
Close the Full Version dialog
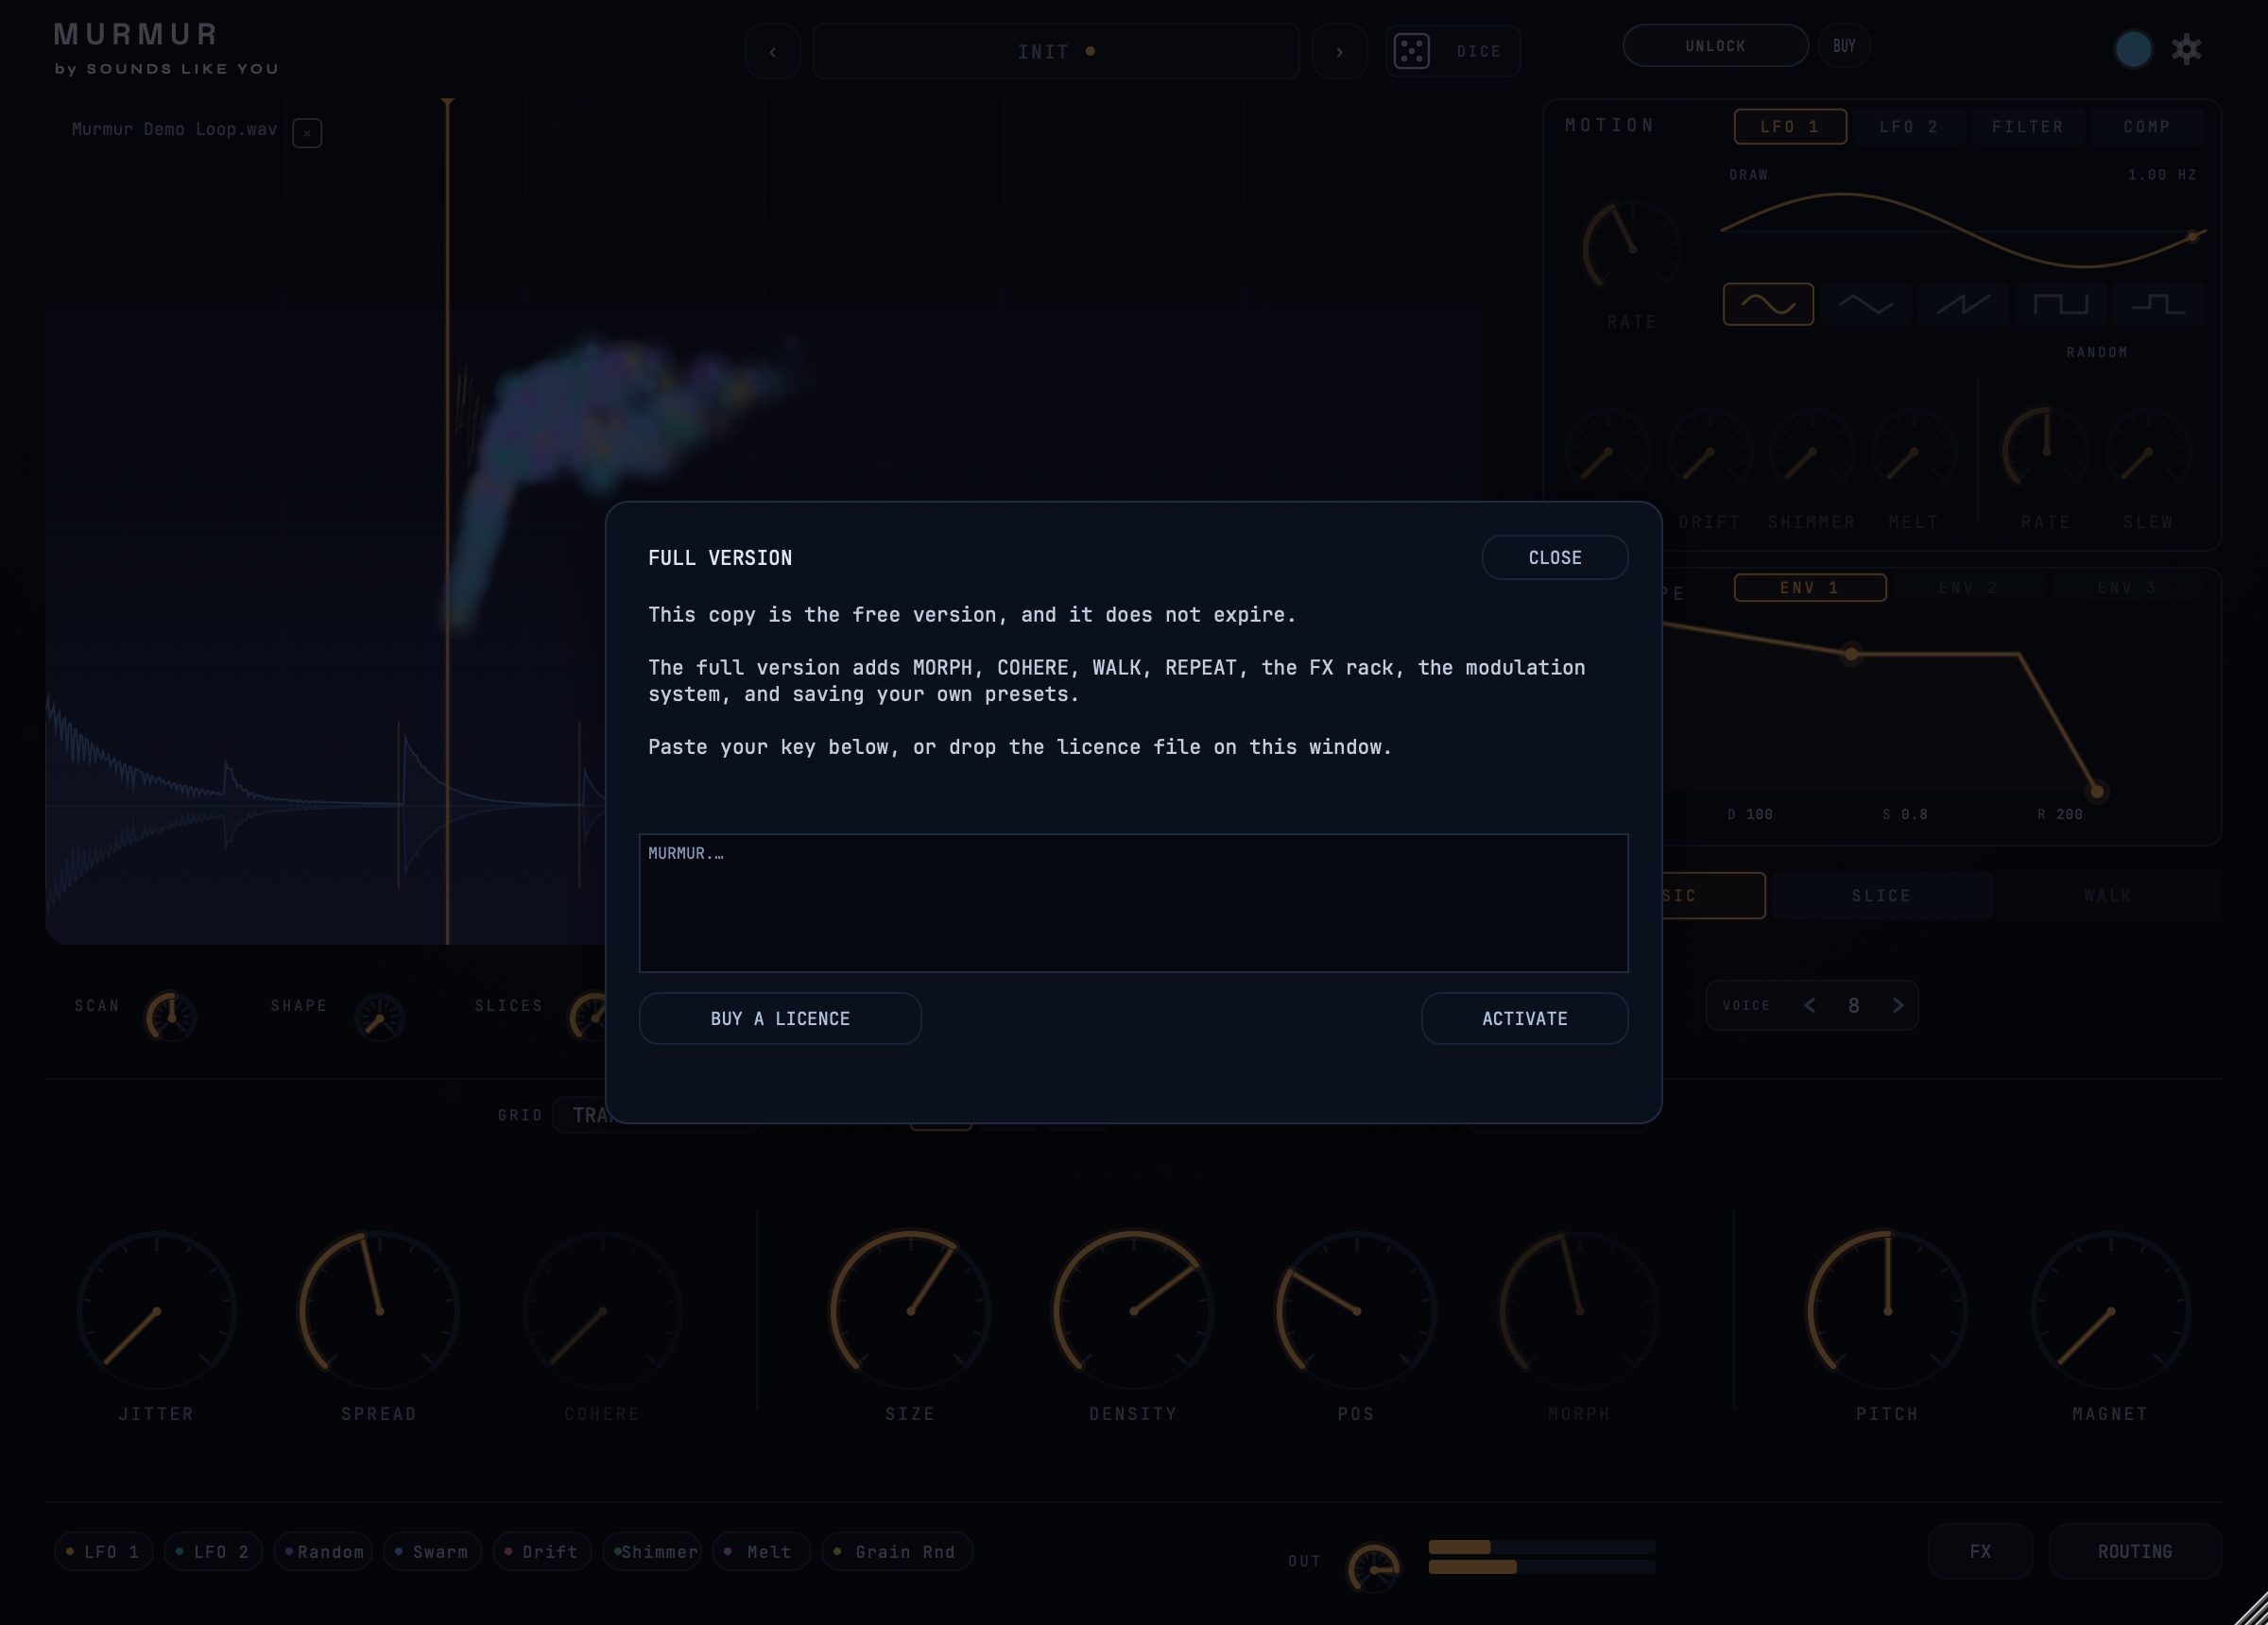tap(1555, 557)
